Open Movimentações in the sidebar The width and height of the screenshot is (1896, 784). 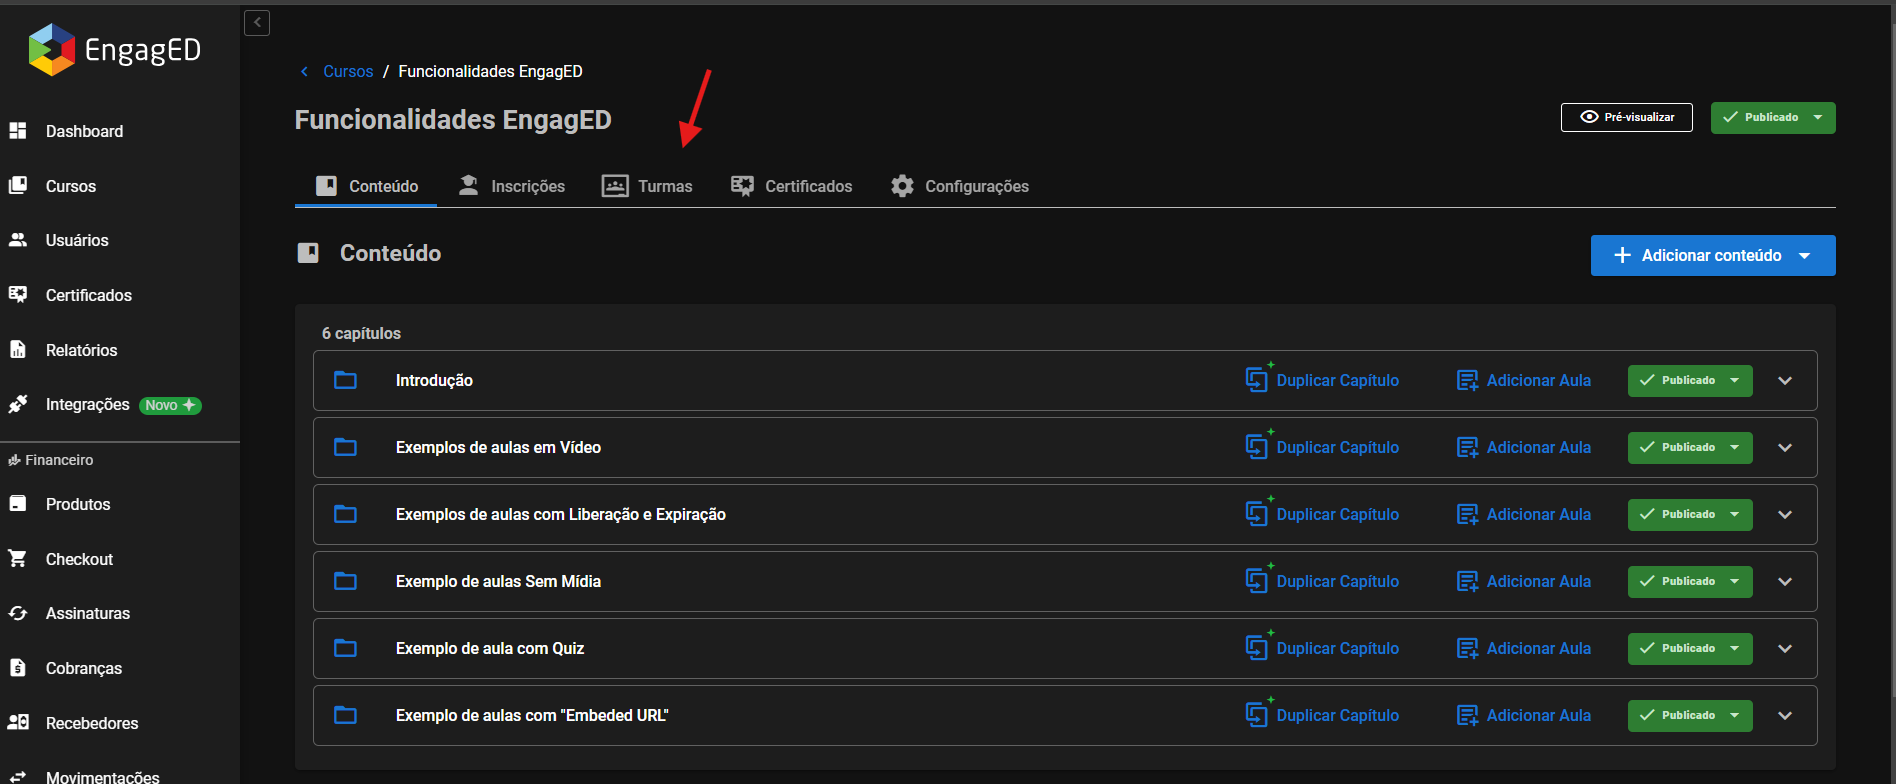102,777
